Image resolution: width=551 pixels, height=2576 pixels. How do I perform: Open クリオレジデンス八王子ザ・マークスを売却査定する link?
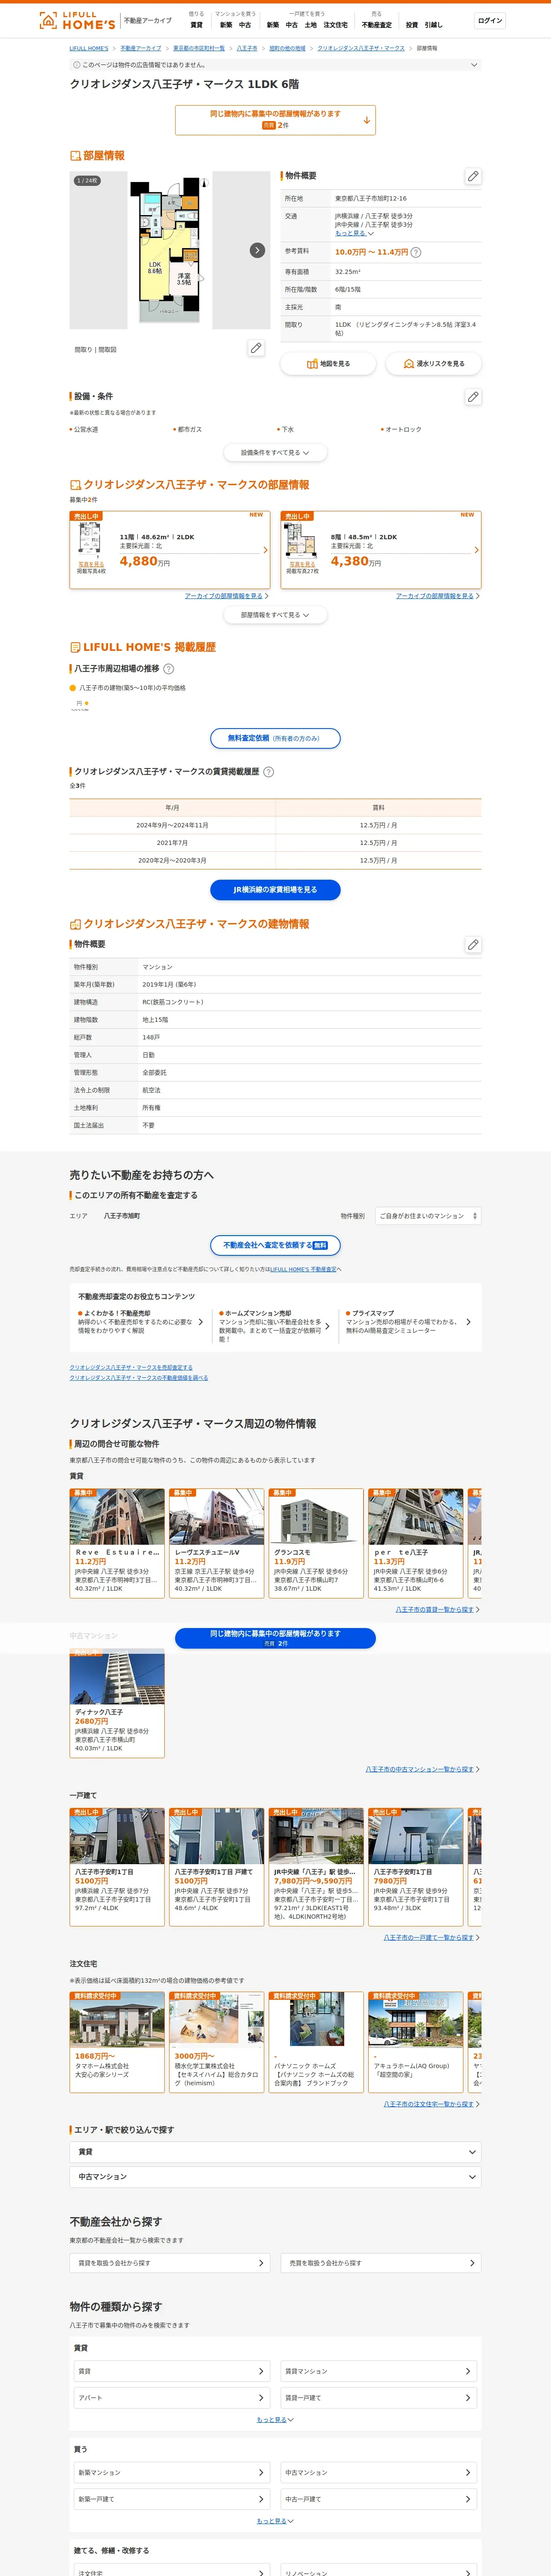(x=131, y=1367)
